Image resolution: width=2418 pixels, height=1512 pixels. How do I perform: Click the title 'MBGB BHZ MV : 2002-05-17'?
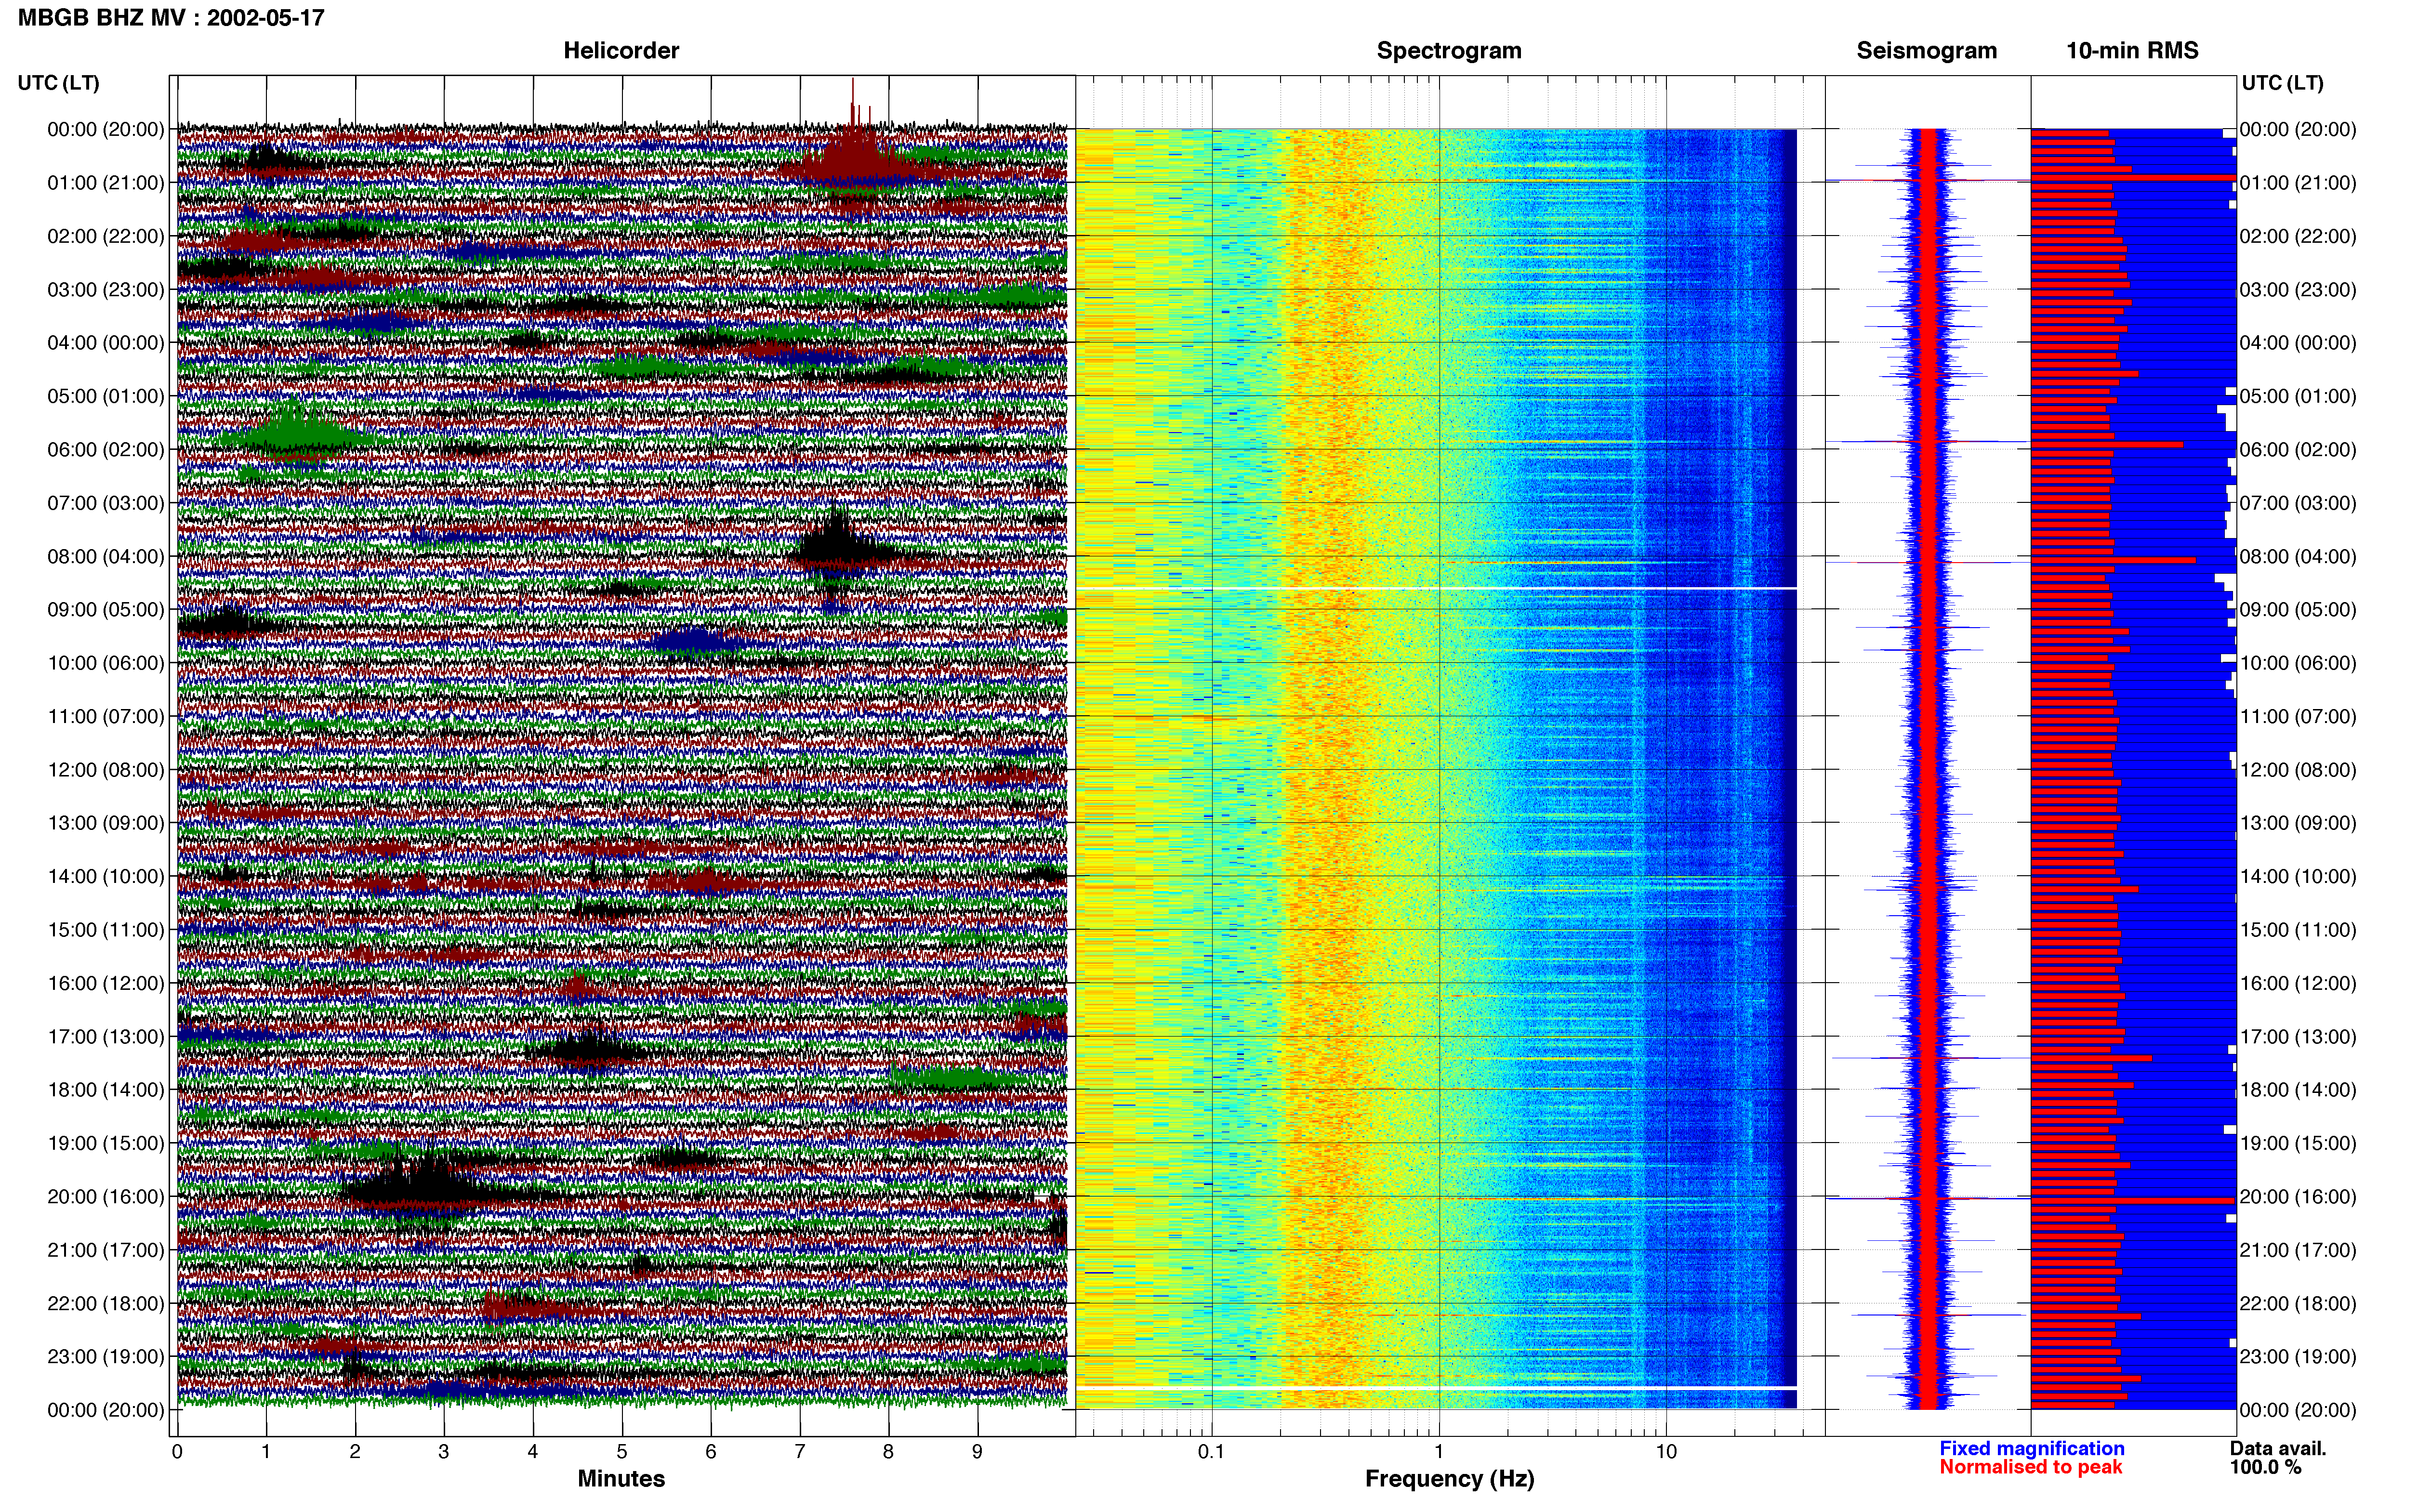[171, 17]
